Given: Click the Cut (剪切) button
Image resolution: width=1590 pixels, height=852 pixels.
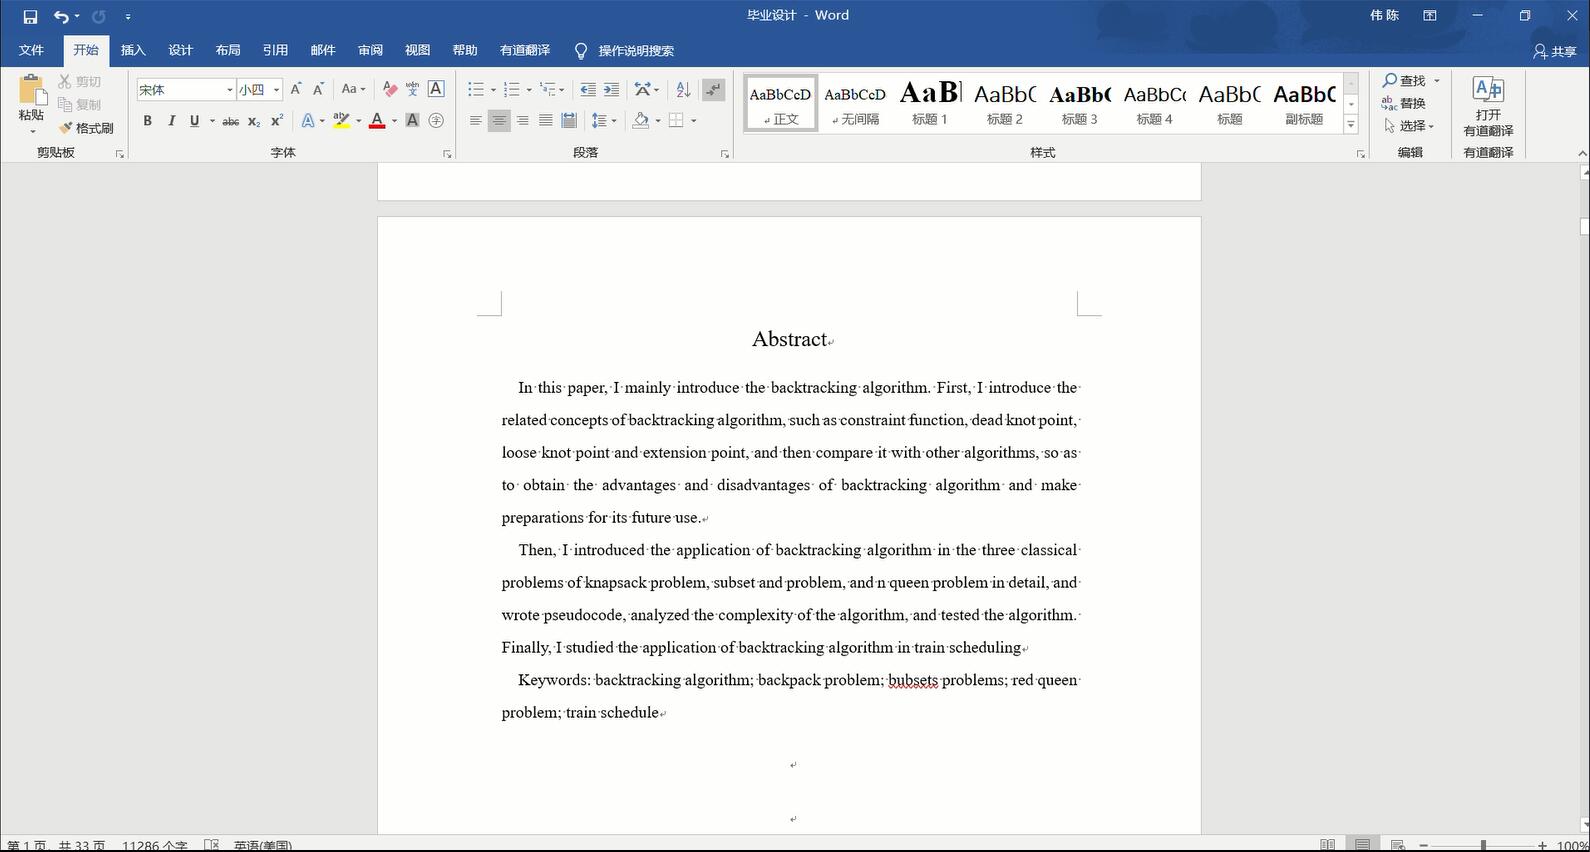Looking at the screenshot, I should [x=80, y=82].
